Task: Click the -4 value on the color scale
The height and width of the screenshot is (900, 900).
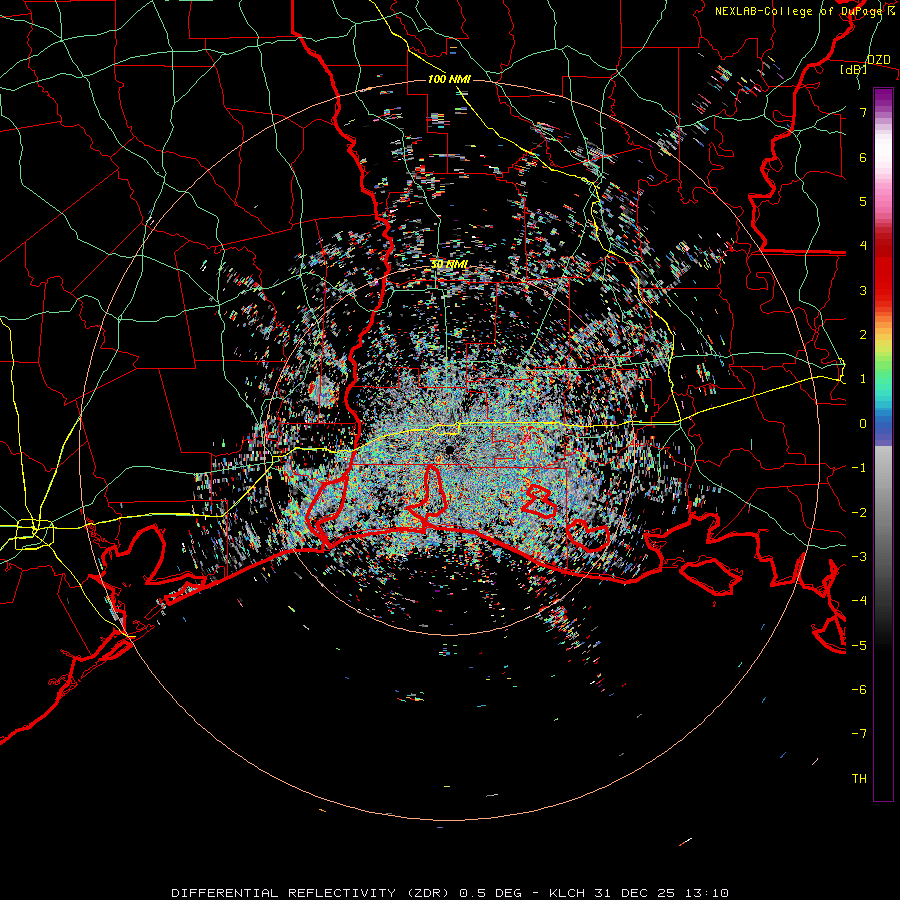Action: point(859,601)
